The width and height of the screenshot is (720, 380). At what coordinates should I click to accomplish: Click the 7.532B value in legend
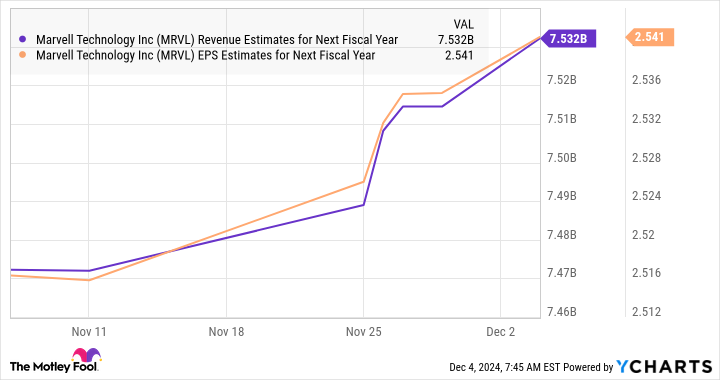[x=456, y=39]
